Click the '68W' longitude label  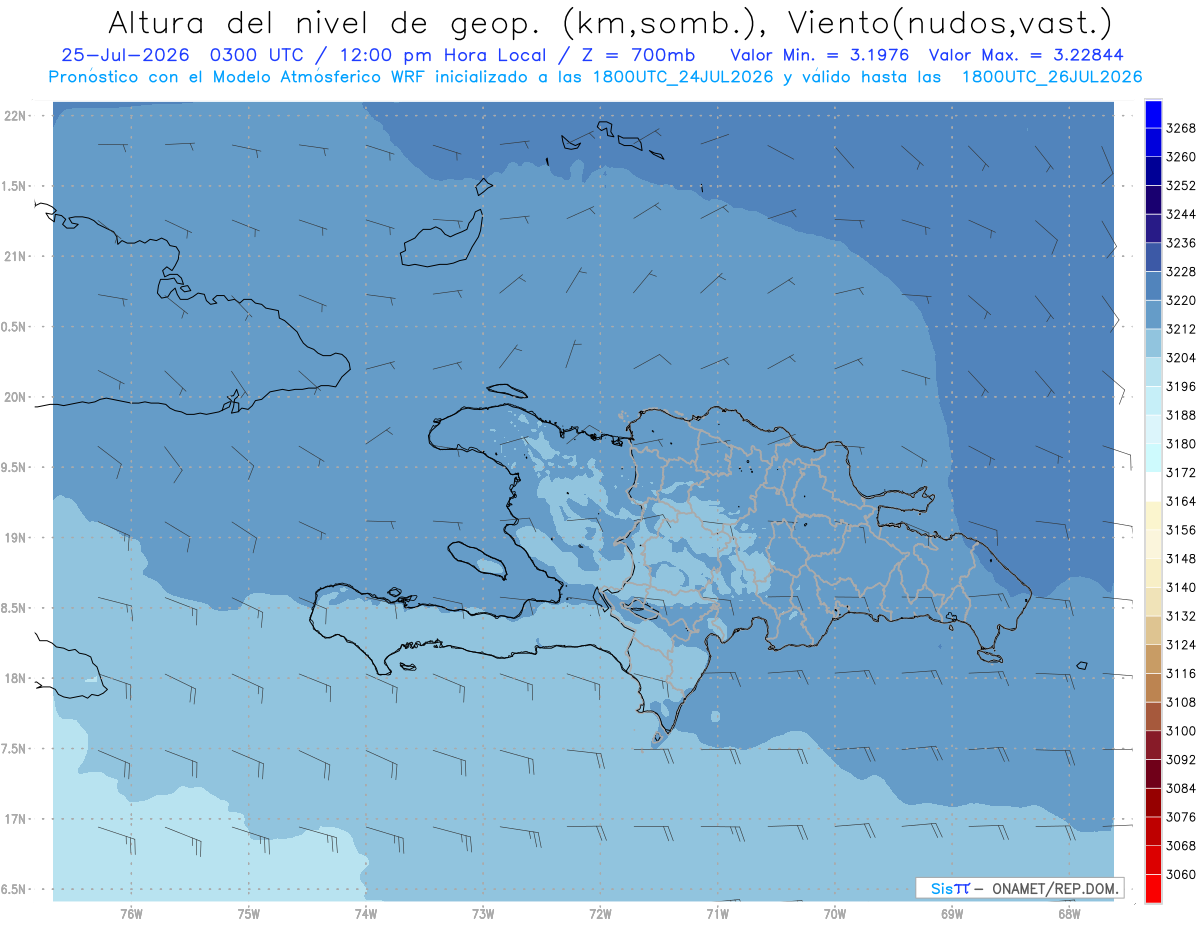click(1069, 913)
